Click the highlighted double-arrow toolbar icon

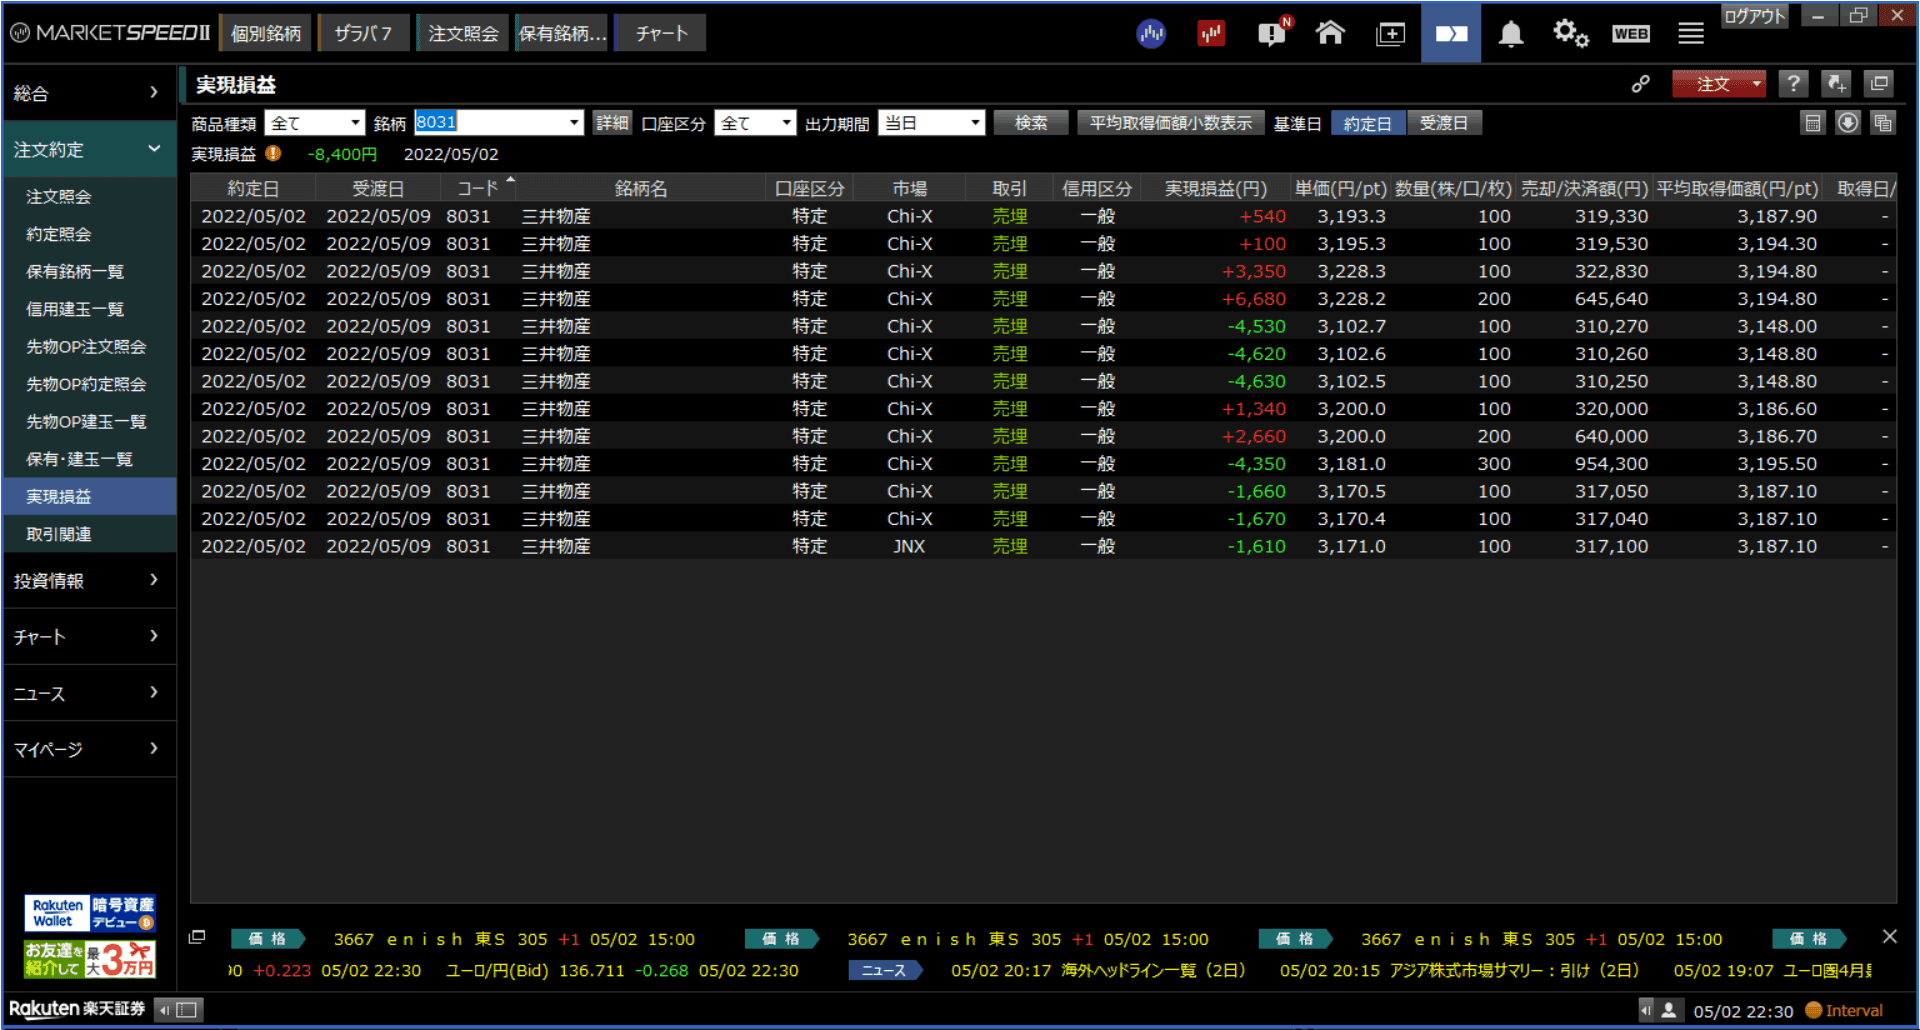coord(1451,33)
